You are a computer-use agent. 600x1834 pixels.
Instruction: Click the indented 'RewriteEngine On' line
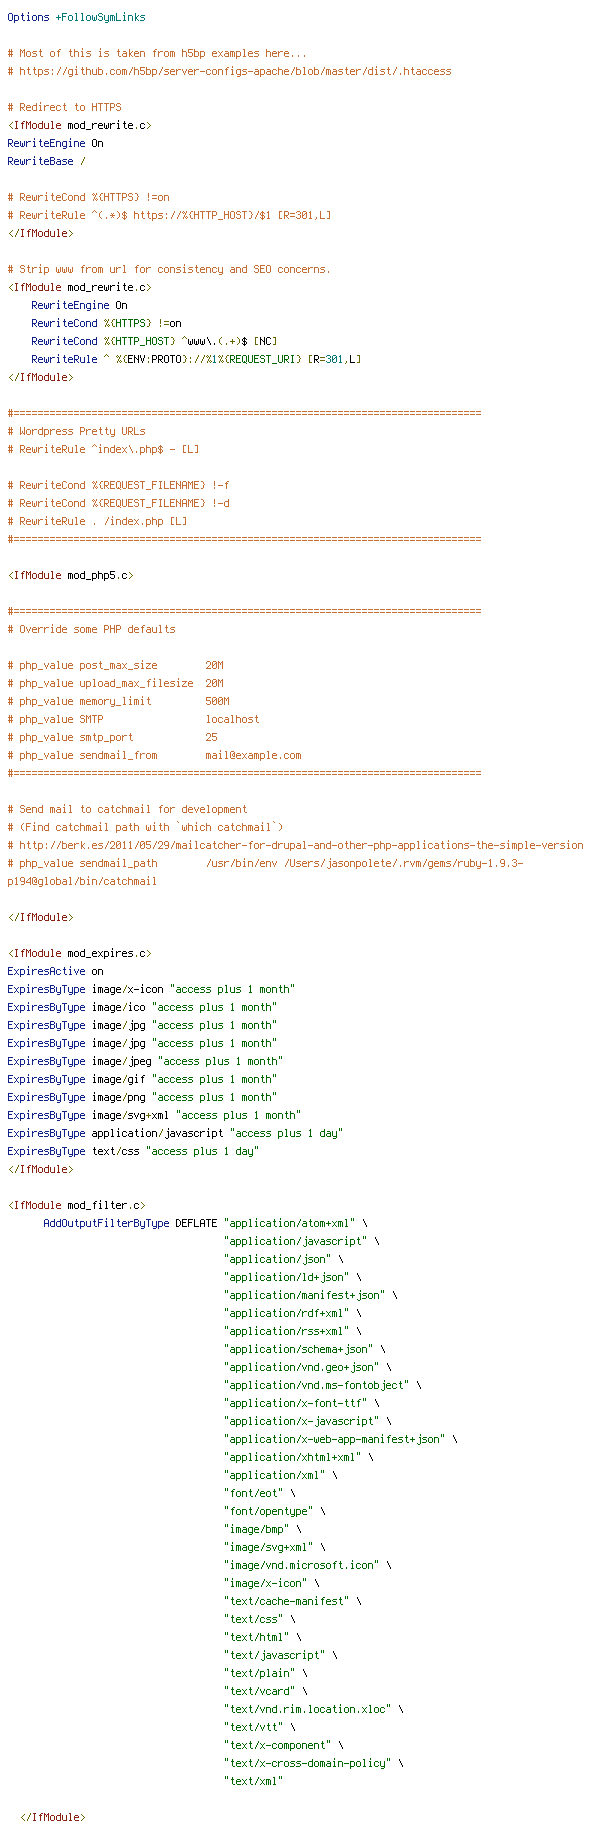point(79,305)
